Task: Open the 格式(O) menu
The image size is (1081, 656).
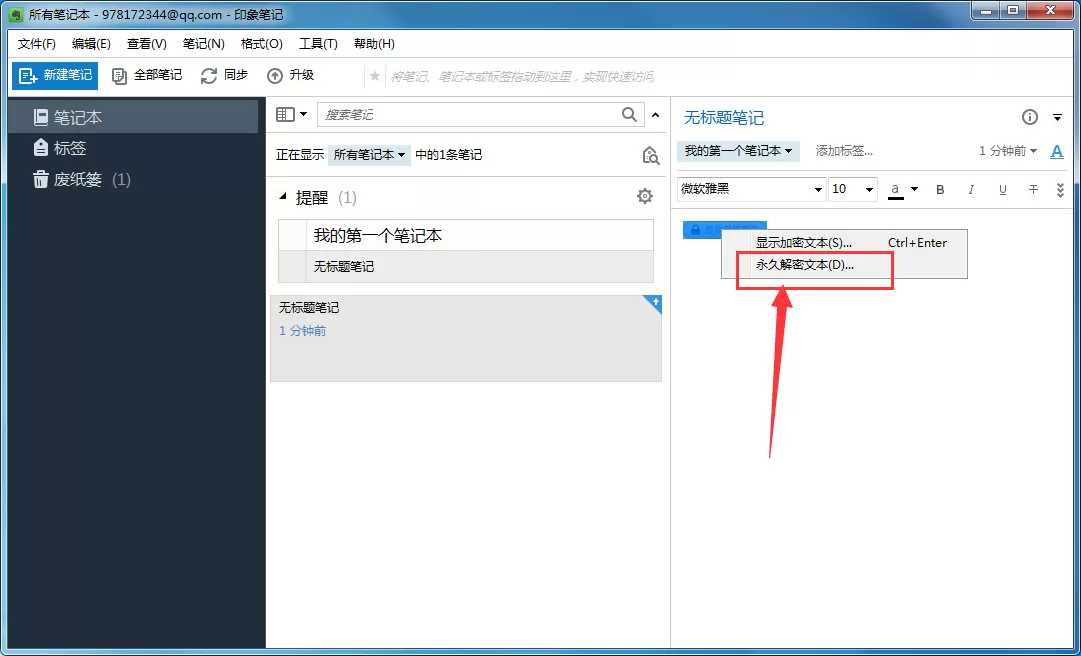Action: click(x=261, y=44)
